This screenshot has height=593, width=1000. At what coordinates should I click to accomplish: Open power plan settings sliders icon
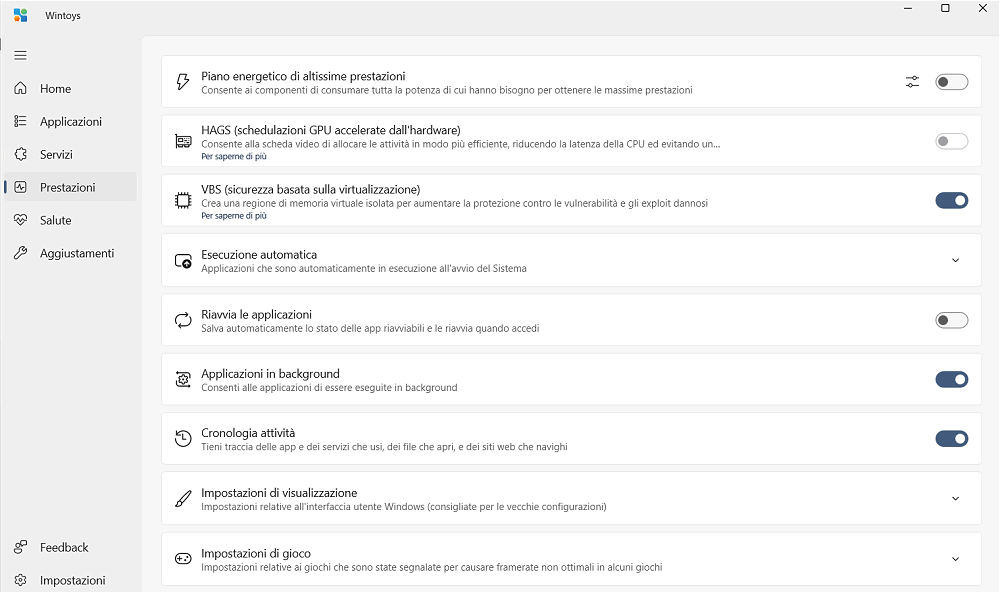[x=912, y=82]
